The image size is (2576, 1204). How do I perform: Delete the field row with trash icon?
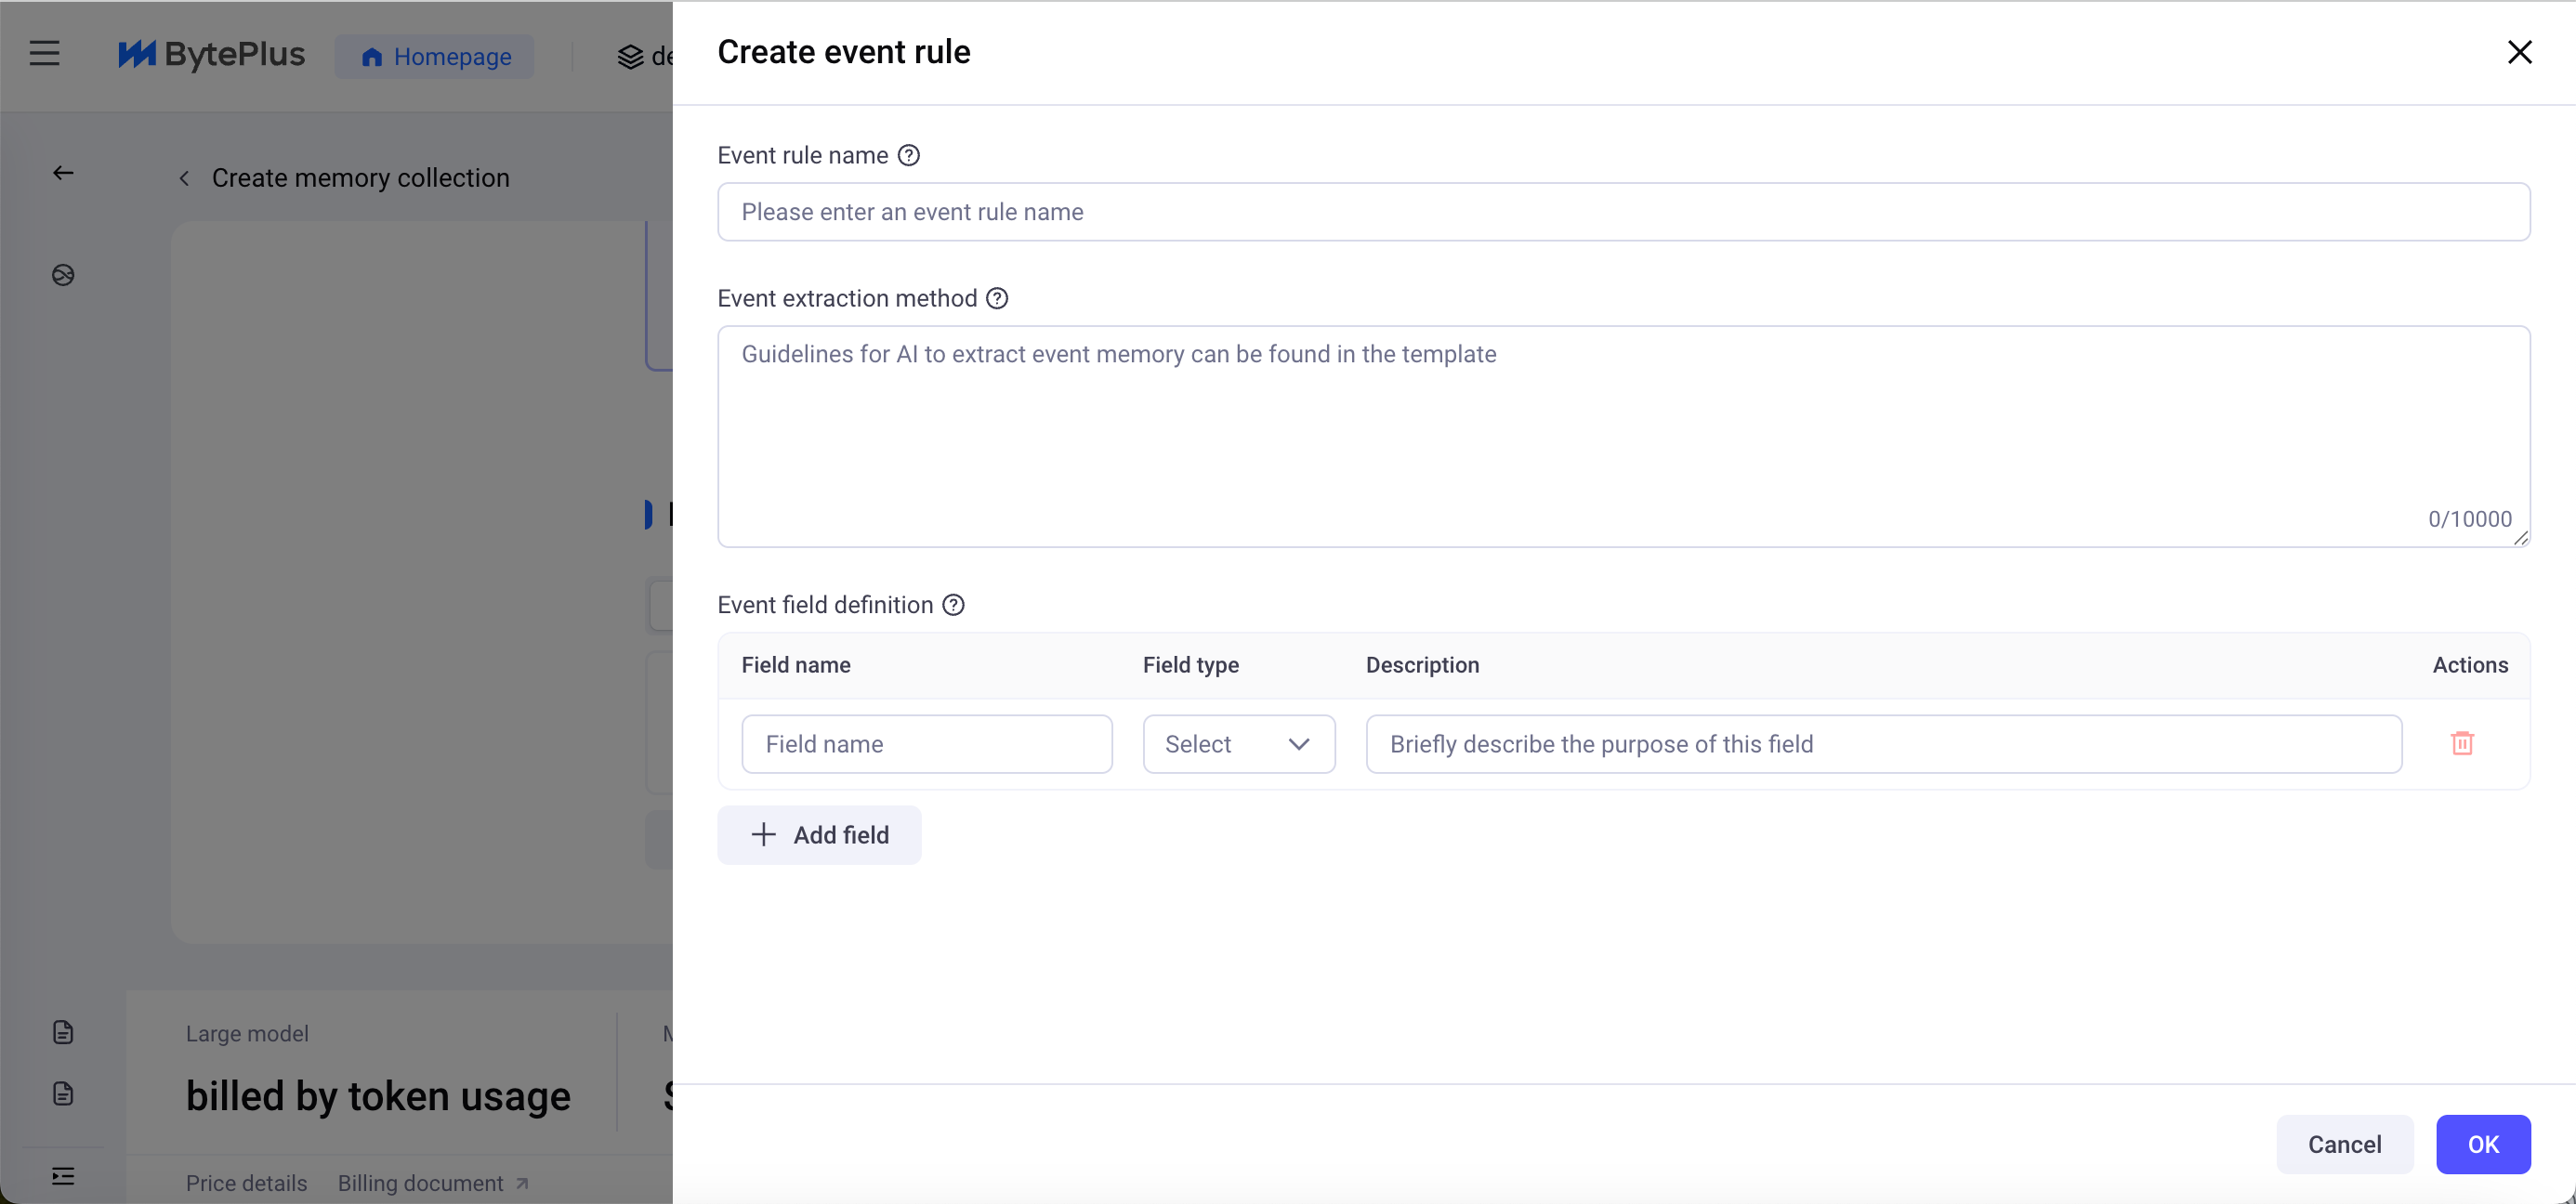[2462, 743]
